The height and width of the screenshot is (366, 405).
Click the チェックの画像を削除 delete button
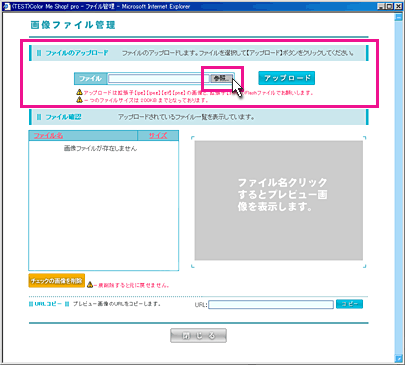click(x=57, y=281)
